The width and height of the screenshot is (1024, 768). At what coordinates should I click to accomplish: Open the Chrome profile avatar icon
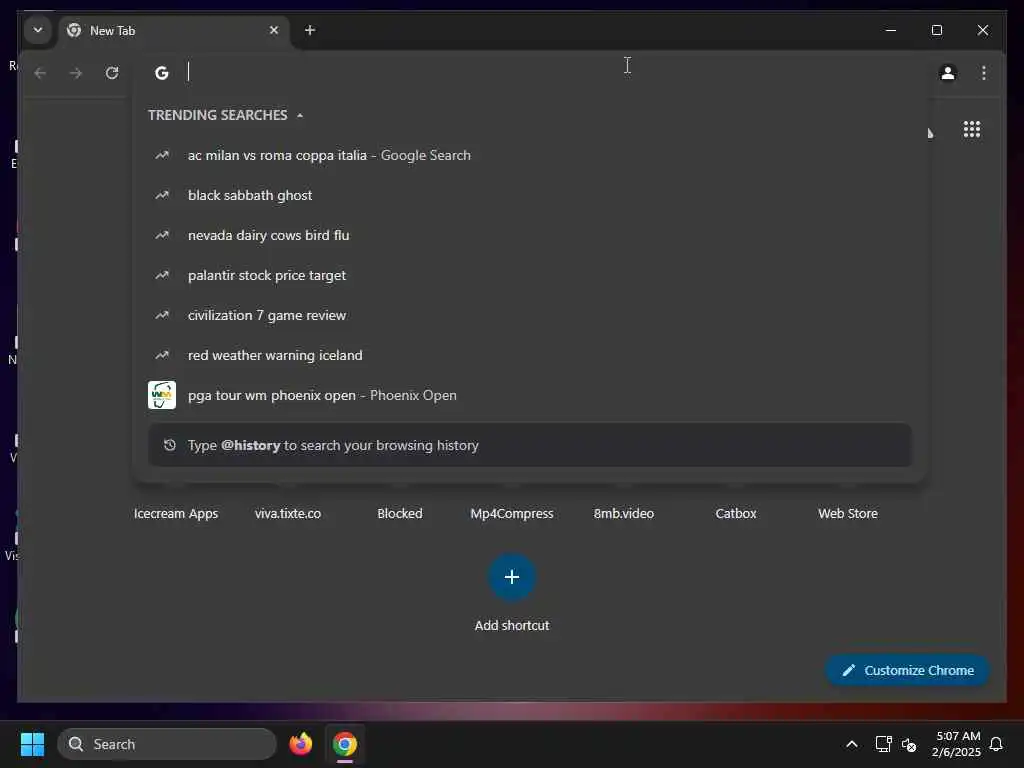pyautogui.click(x=948, y=73)
